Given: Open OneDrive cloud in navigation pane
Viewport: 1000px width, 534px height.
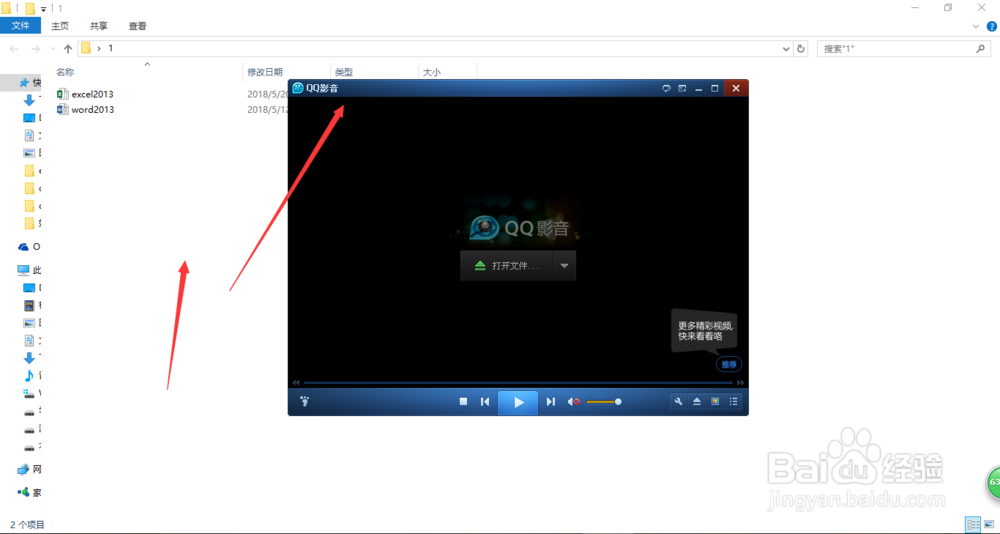Looking at the screenshot, I should pos(24,246).
